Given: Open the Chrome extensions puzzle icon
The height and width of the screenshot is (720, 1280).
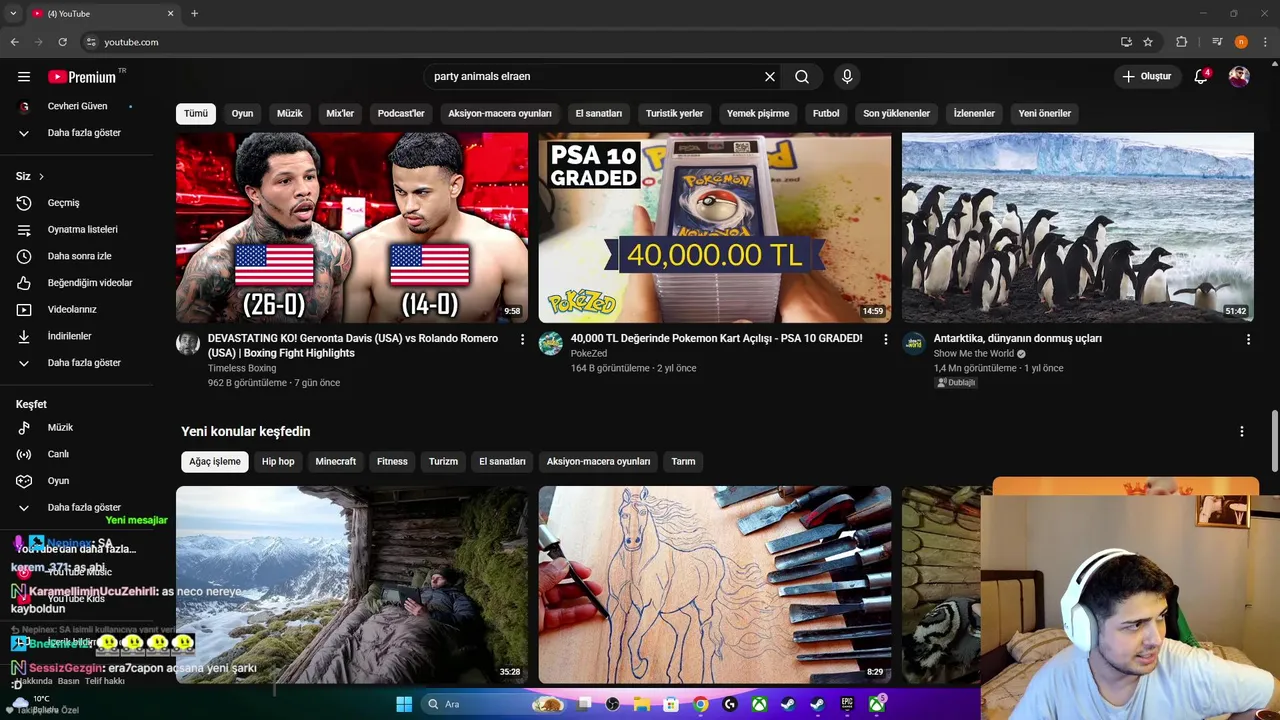Looking at the screenshot, I should [x=1182, y=42].
